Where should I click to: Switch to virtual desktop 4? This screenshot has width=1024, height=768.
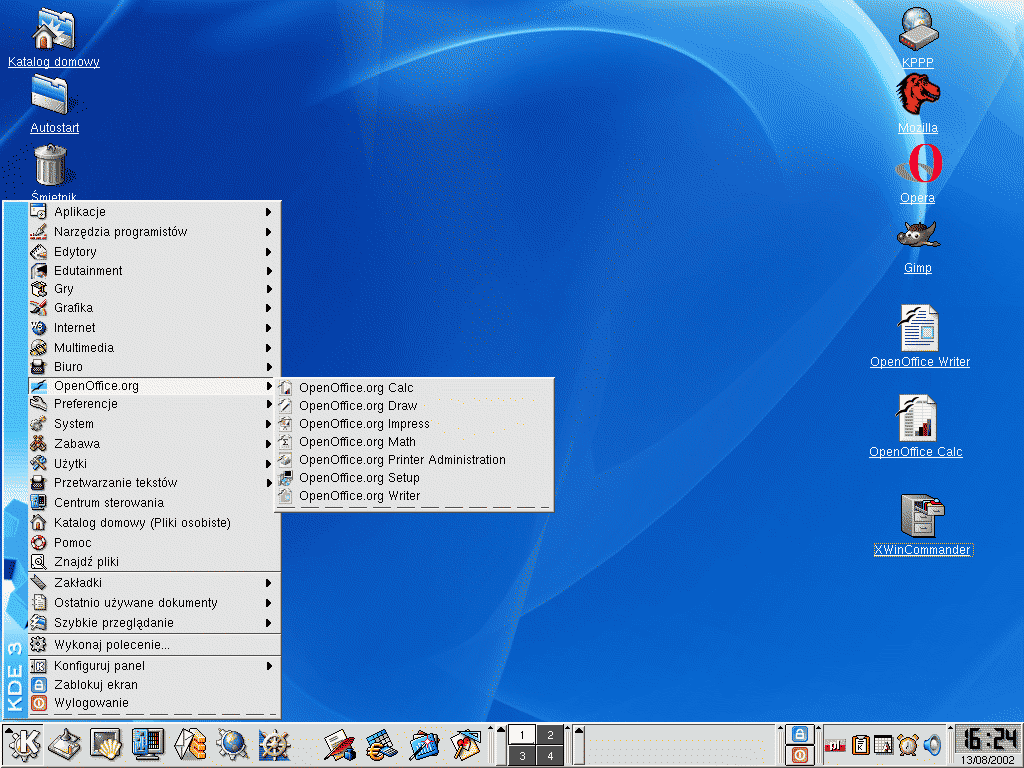[x=550, y=756]
